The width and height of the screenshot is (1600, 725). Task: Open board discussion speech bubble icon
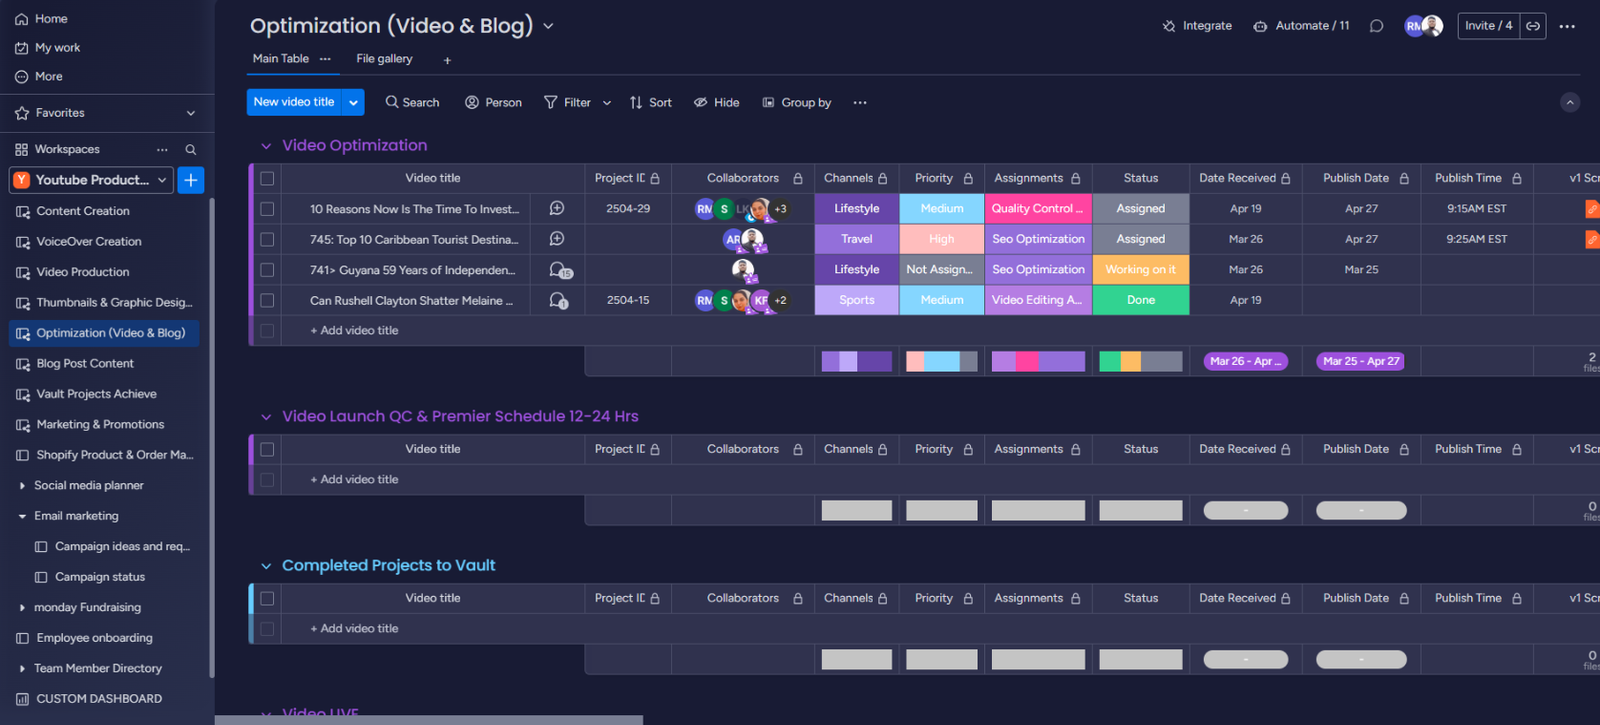click(x=1376, y=26)
